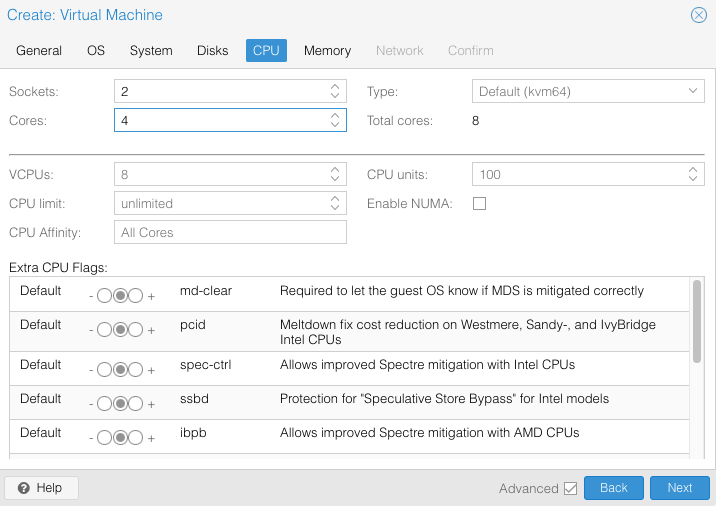Viewport: 716px width, 506px height.
Task: Turn off the ibpb flag
Action: pos(105,437)
